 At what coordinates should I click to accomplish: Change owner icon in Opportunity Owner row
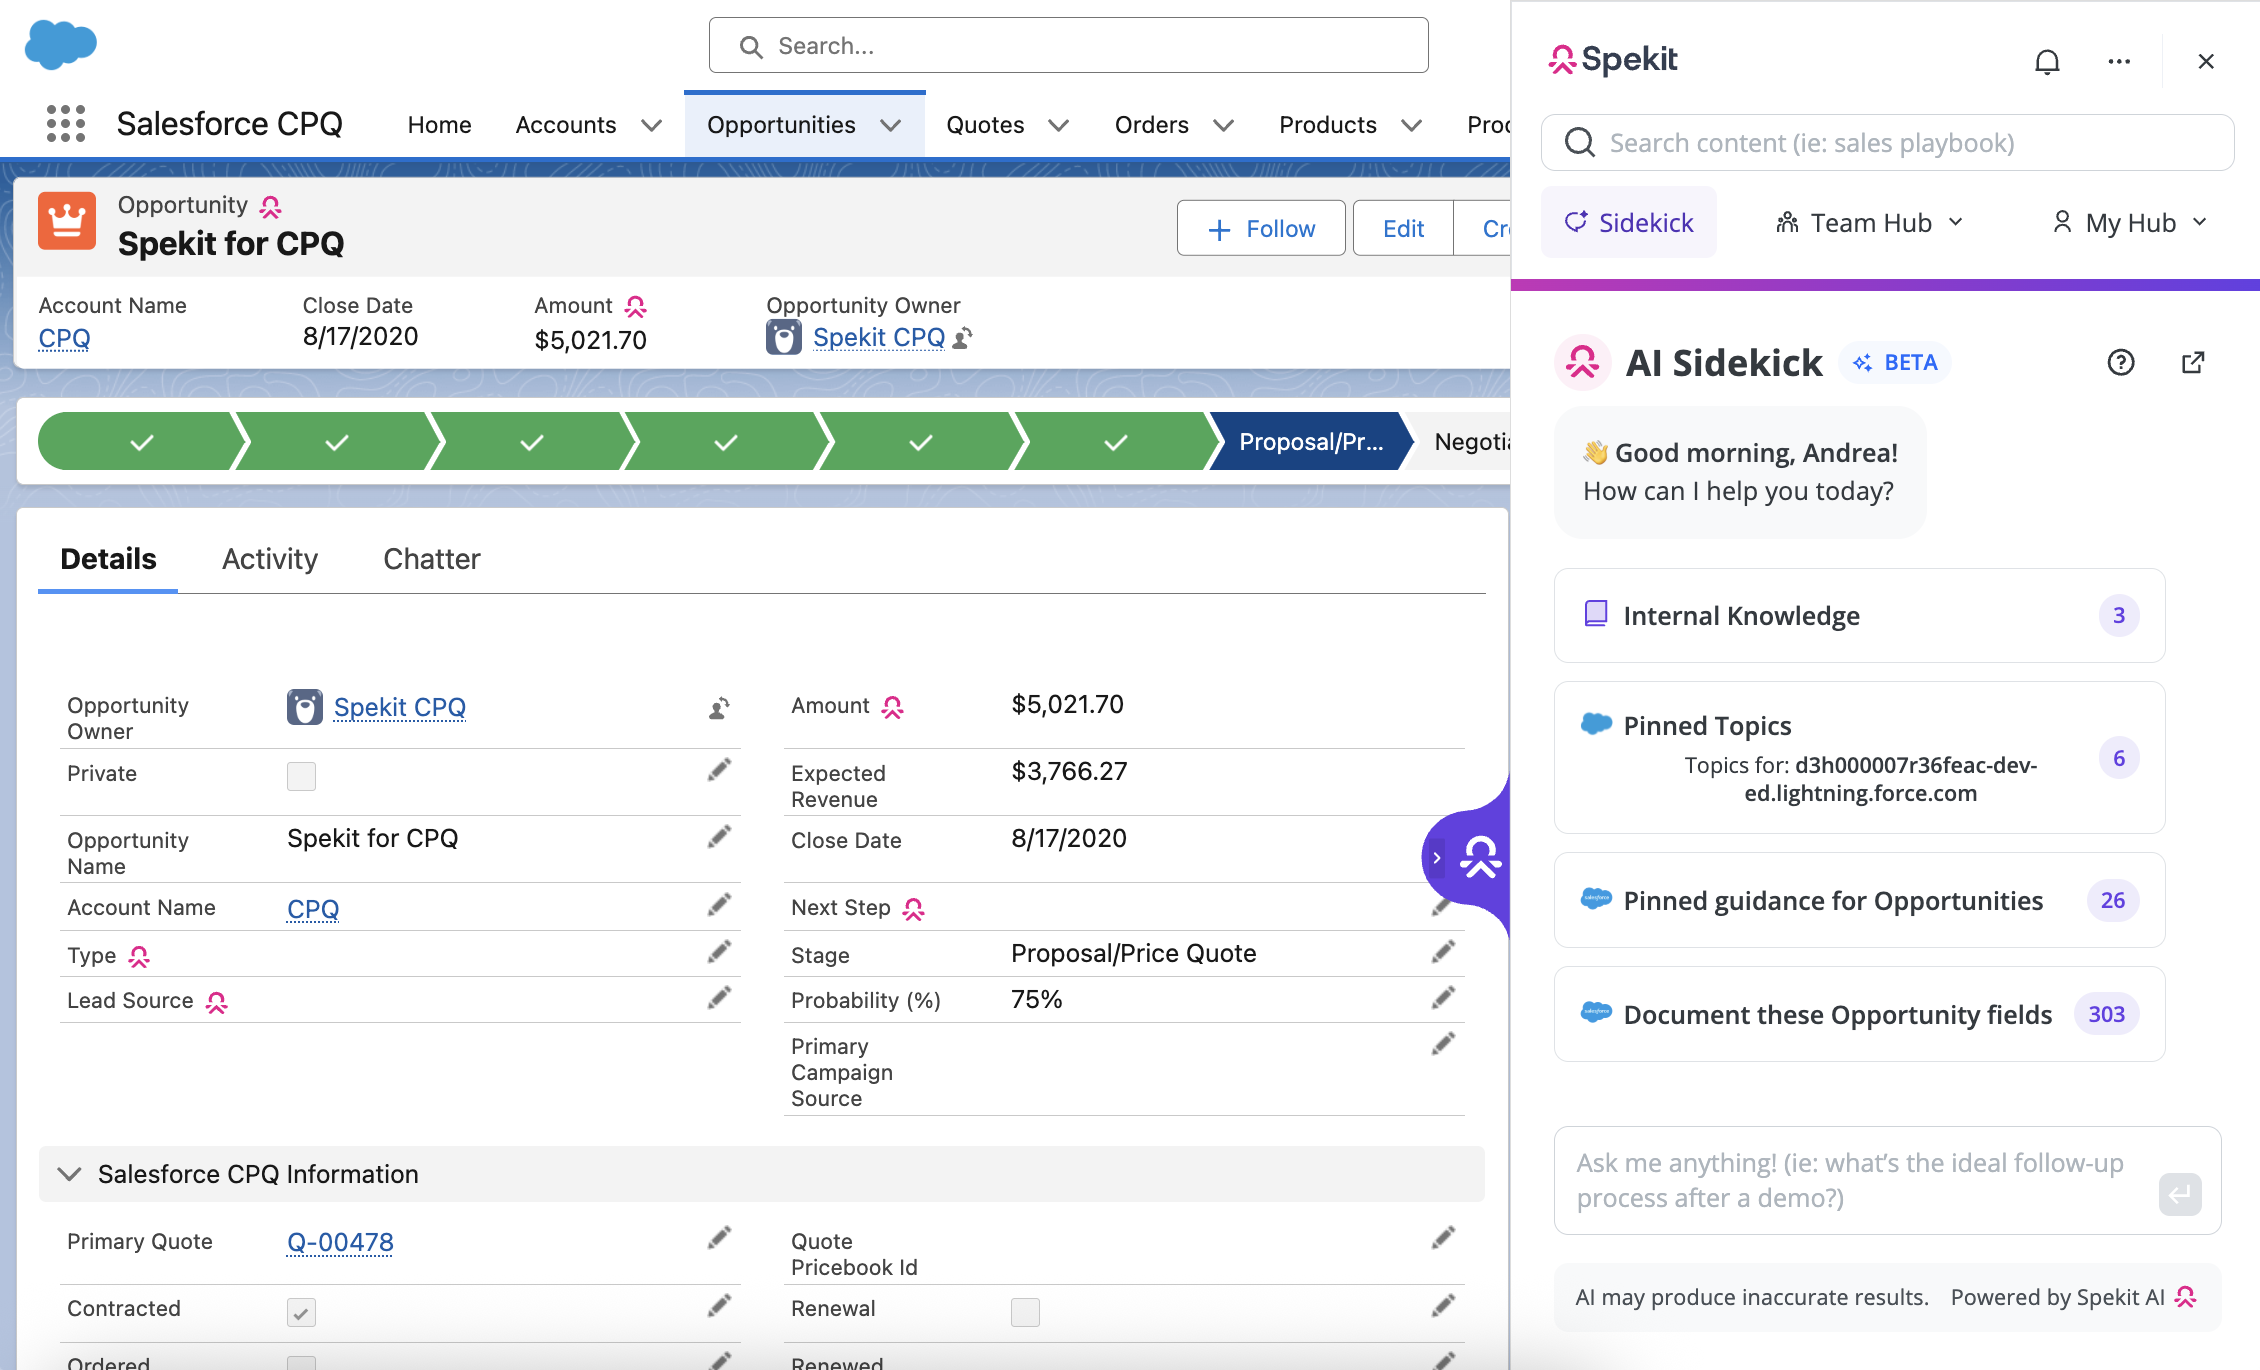[719, 708]
